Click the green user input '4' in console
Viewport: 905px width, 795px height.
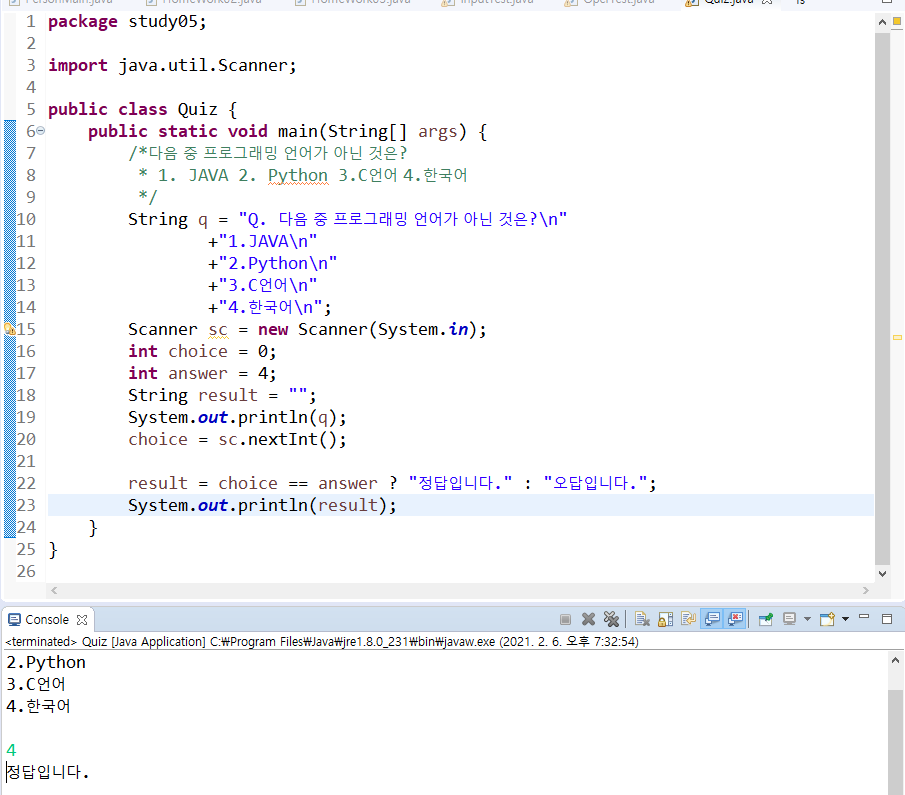pyautogui.click(x=11, y=750)
